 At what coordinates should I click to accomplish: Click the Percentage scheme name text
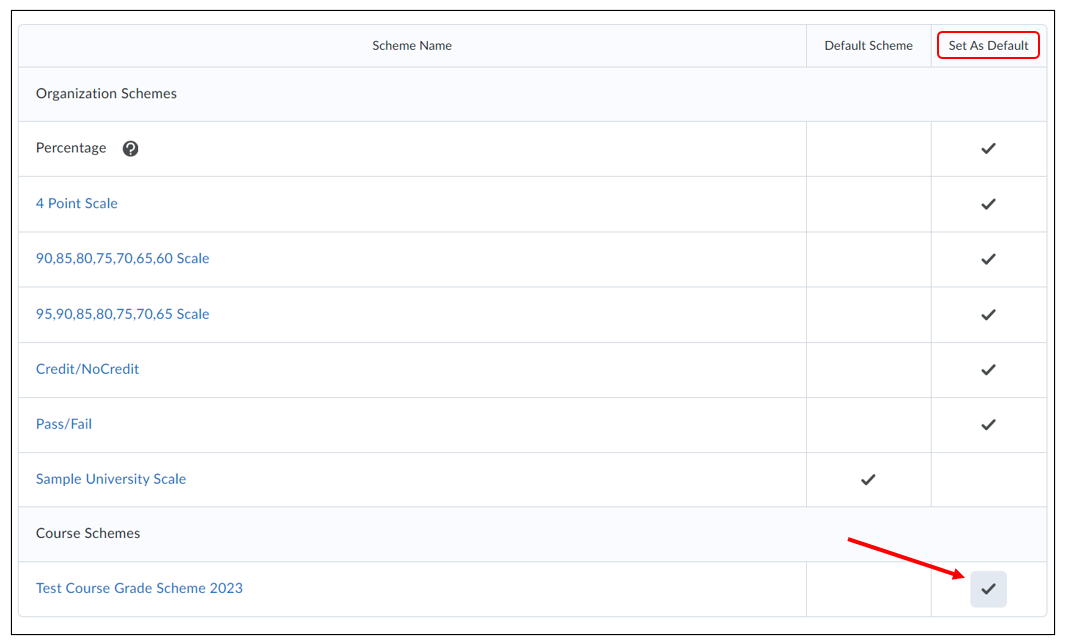(71, 148)
